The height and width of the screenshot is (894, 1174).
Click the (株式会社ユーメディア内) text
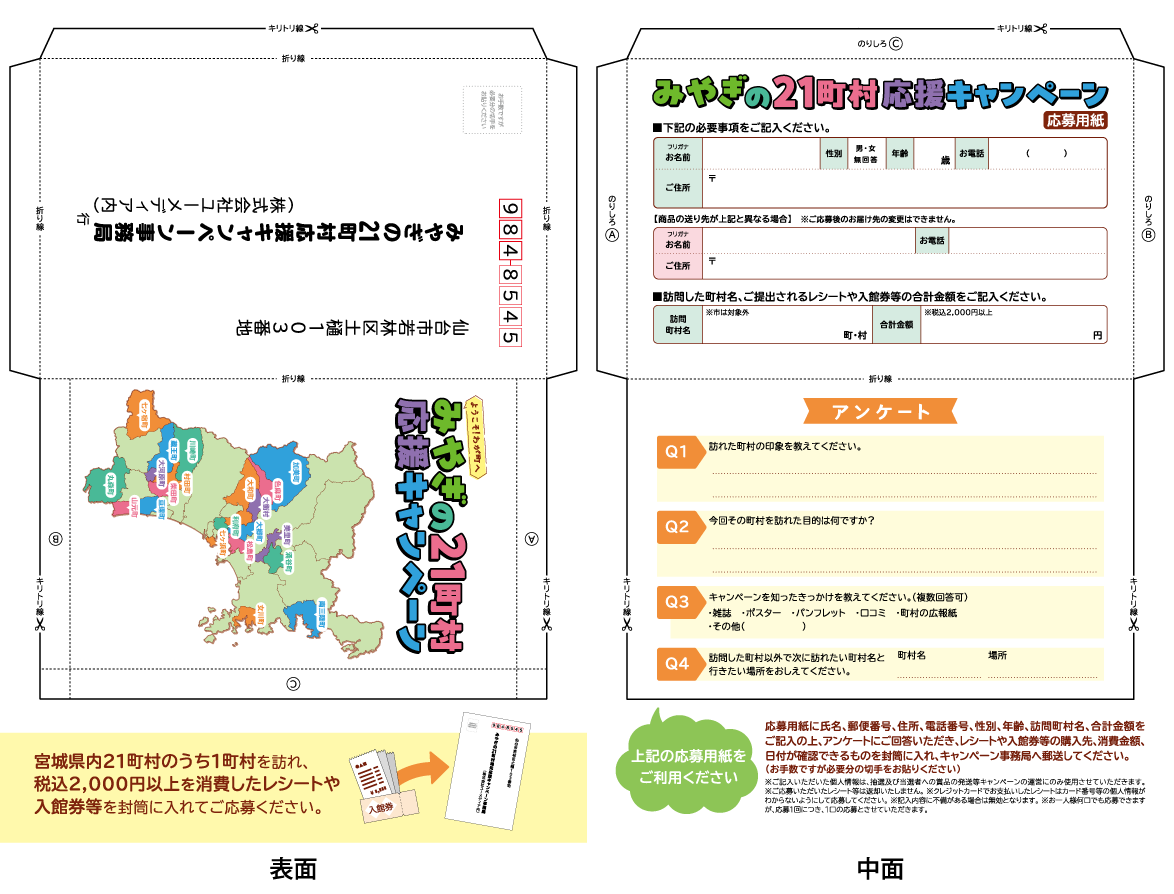193,204
